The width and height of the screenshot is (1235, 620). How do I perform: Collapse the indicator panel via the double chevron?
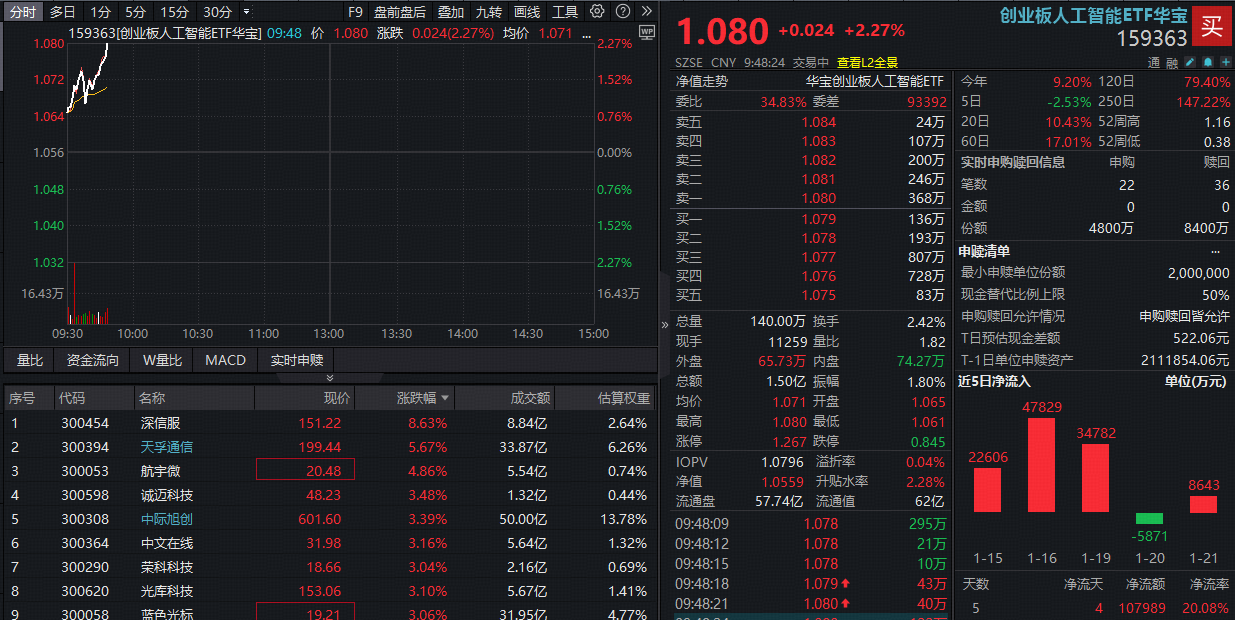click(x=330, y=378)
